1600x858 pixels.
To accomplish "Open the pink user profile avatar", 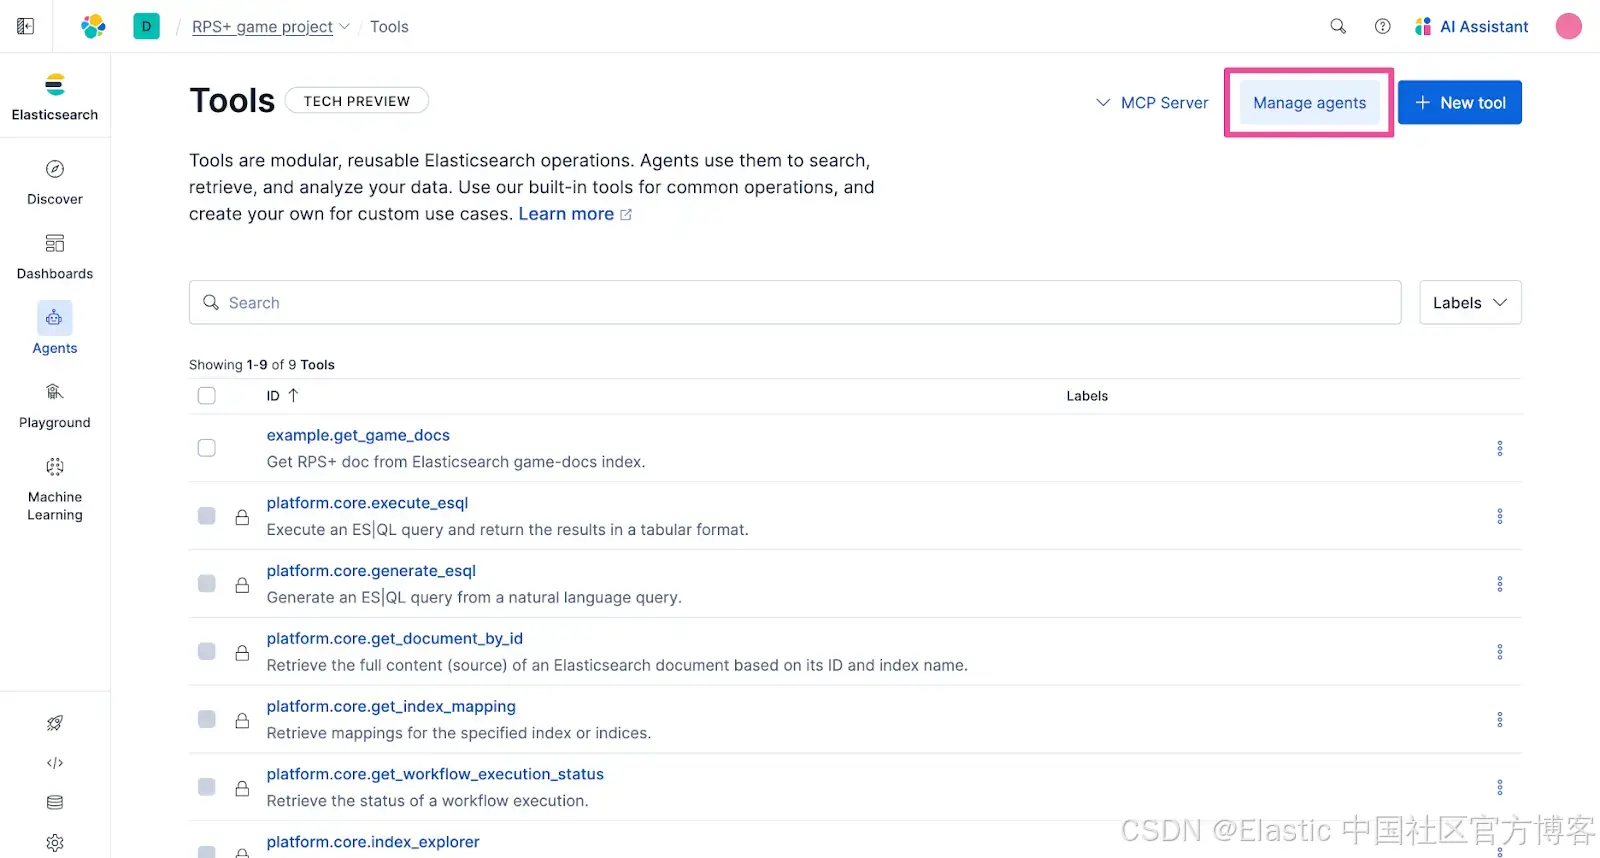I will point(1568,26).
